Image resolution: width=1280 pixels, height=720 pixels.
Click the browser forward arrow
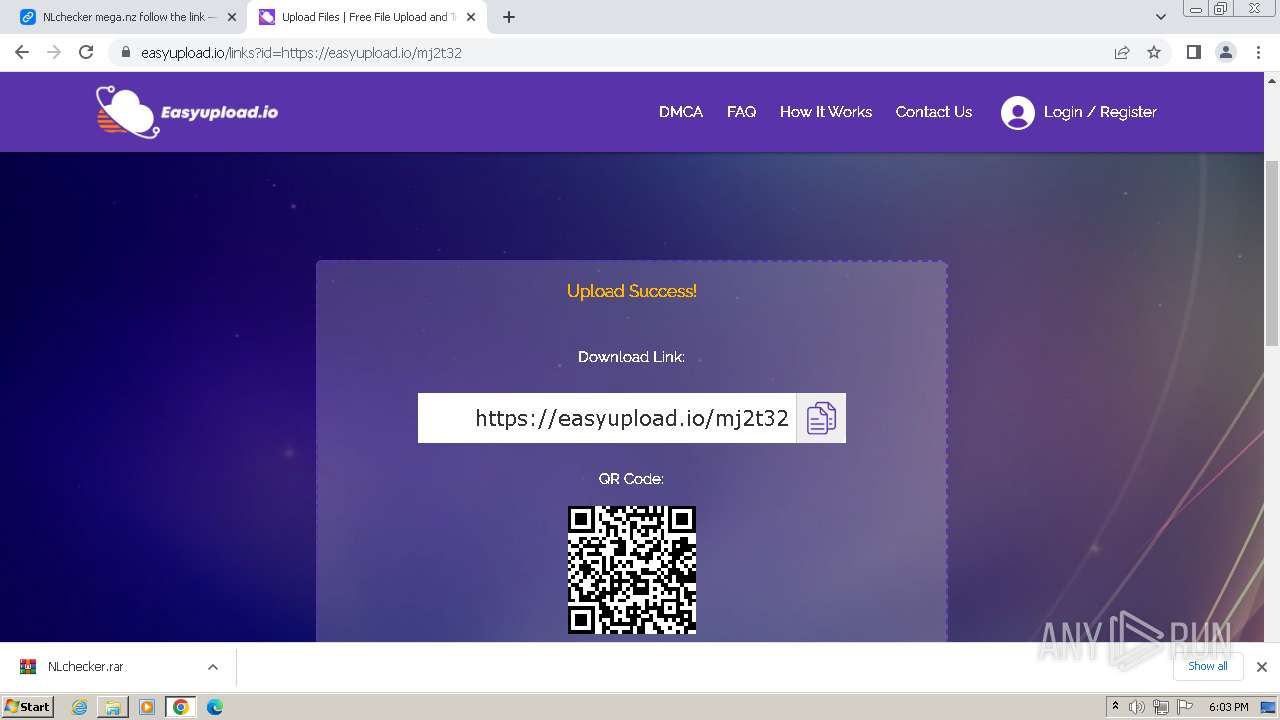(54, 52)
